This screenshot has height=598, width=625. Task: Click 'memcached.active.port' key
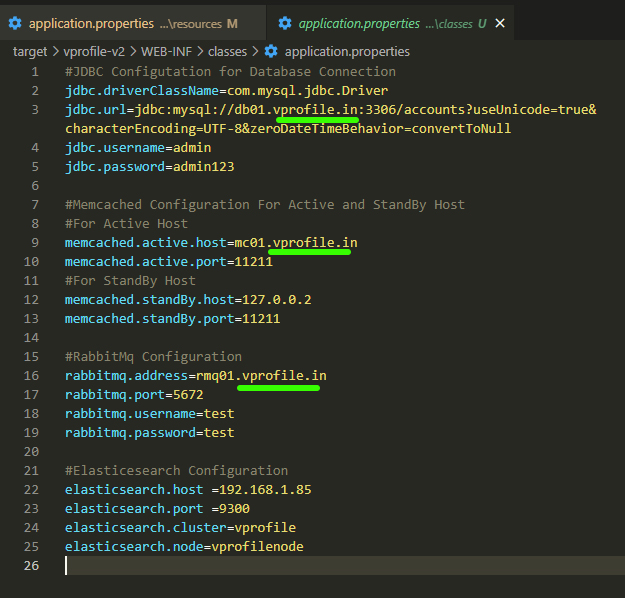[x=145, y=262]
